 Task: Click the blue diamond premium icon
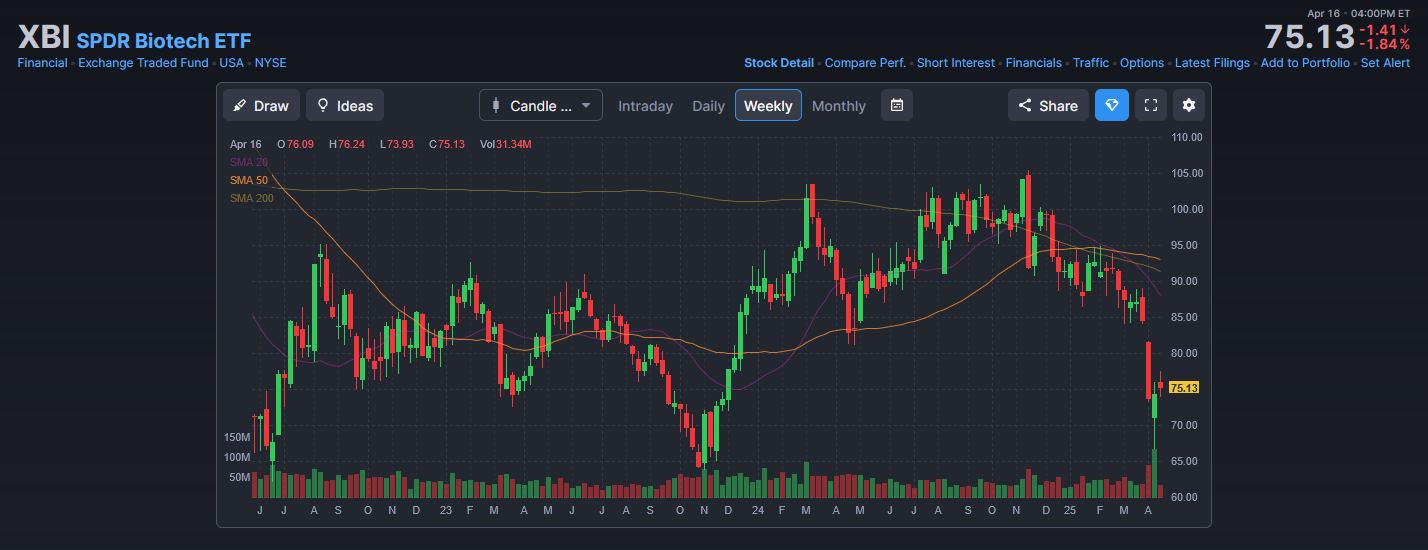click(x=1112, y=106)
